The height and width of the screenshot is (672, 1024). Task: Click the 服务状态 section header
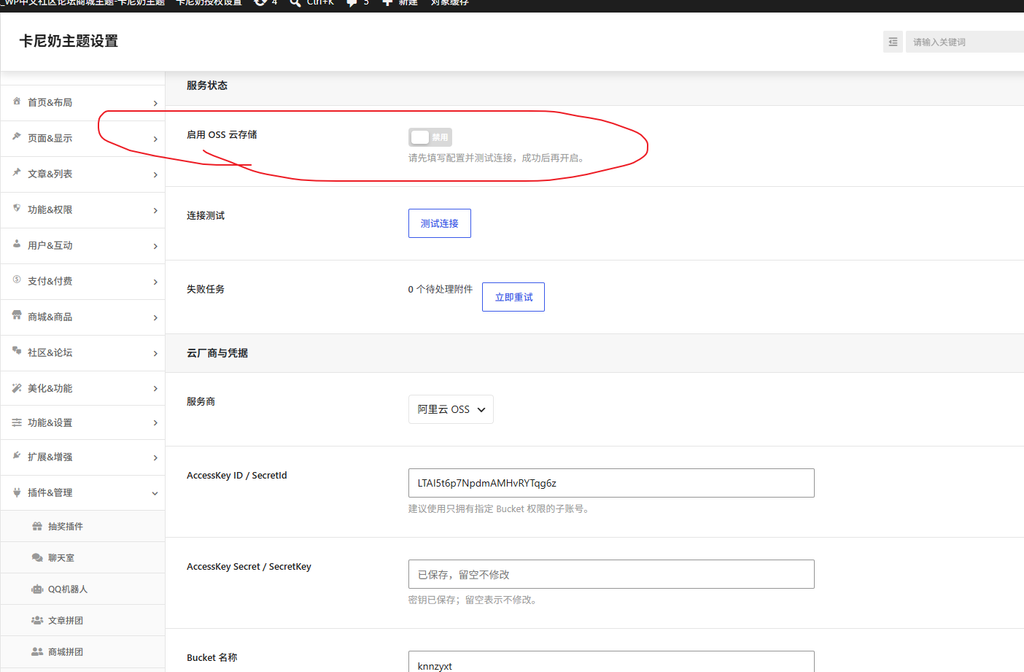pyautogui.click(x=207, y=86)
